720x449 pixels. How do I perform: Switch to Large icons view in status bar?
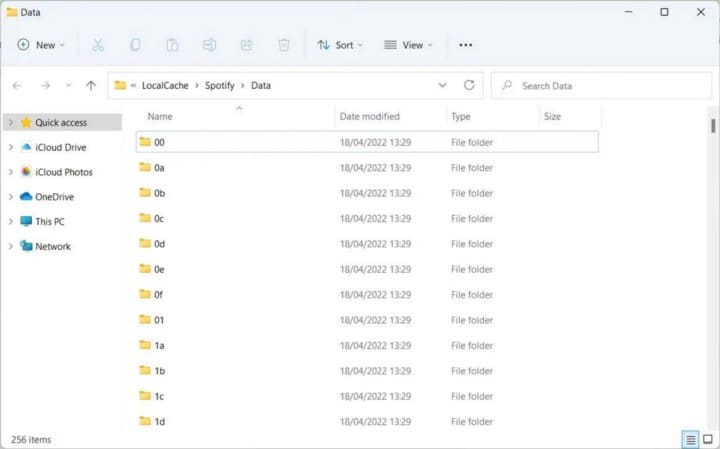(x=708, y=440)
